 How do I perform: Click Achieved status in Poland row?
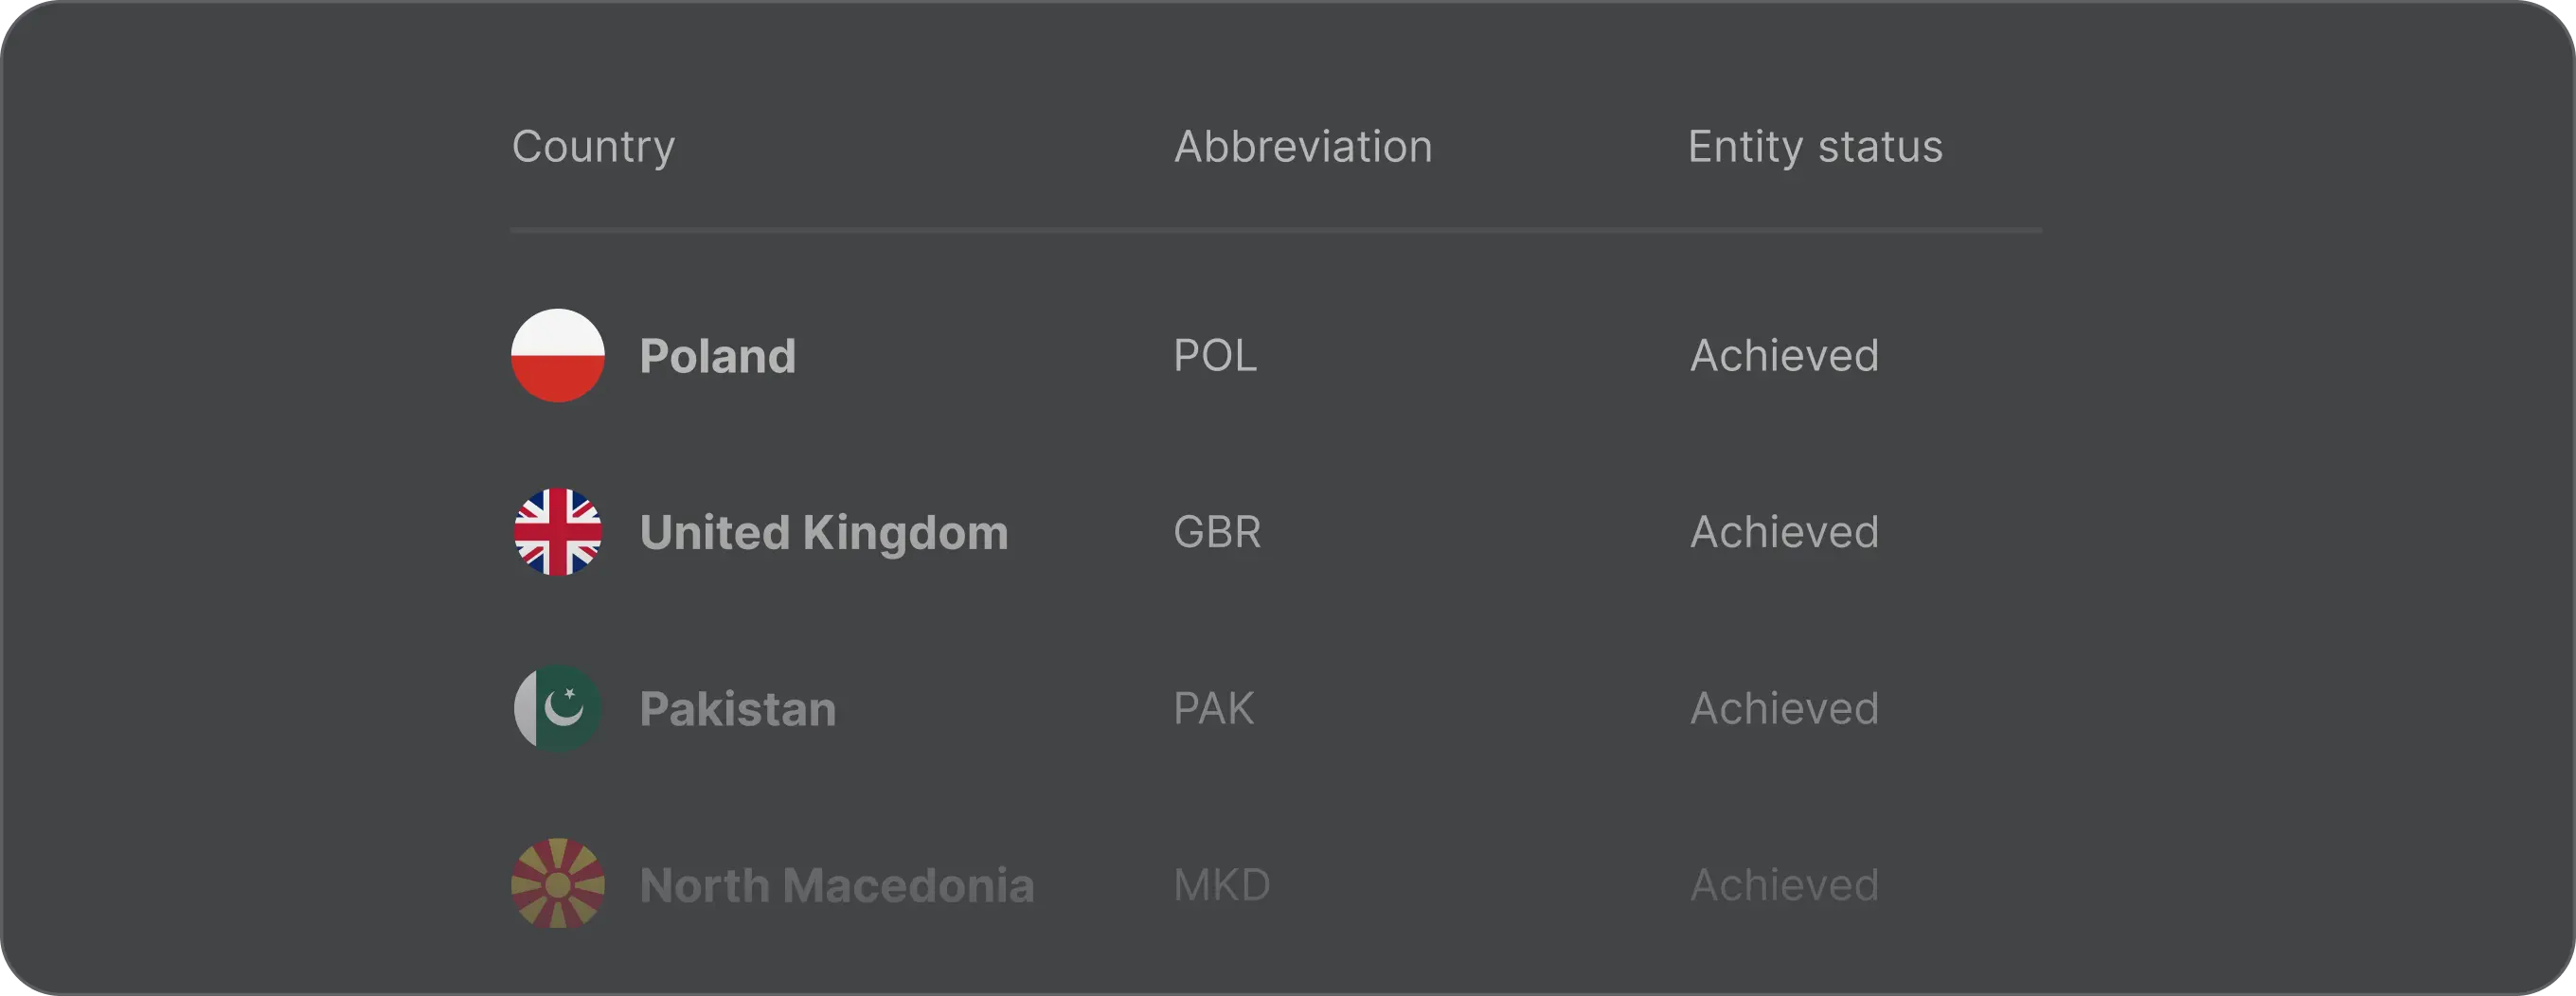click(x=1784, y=356)
